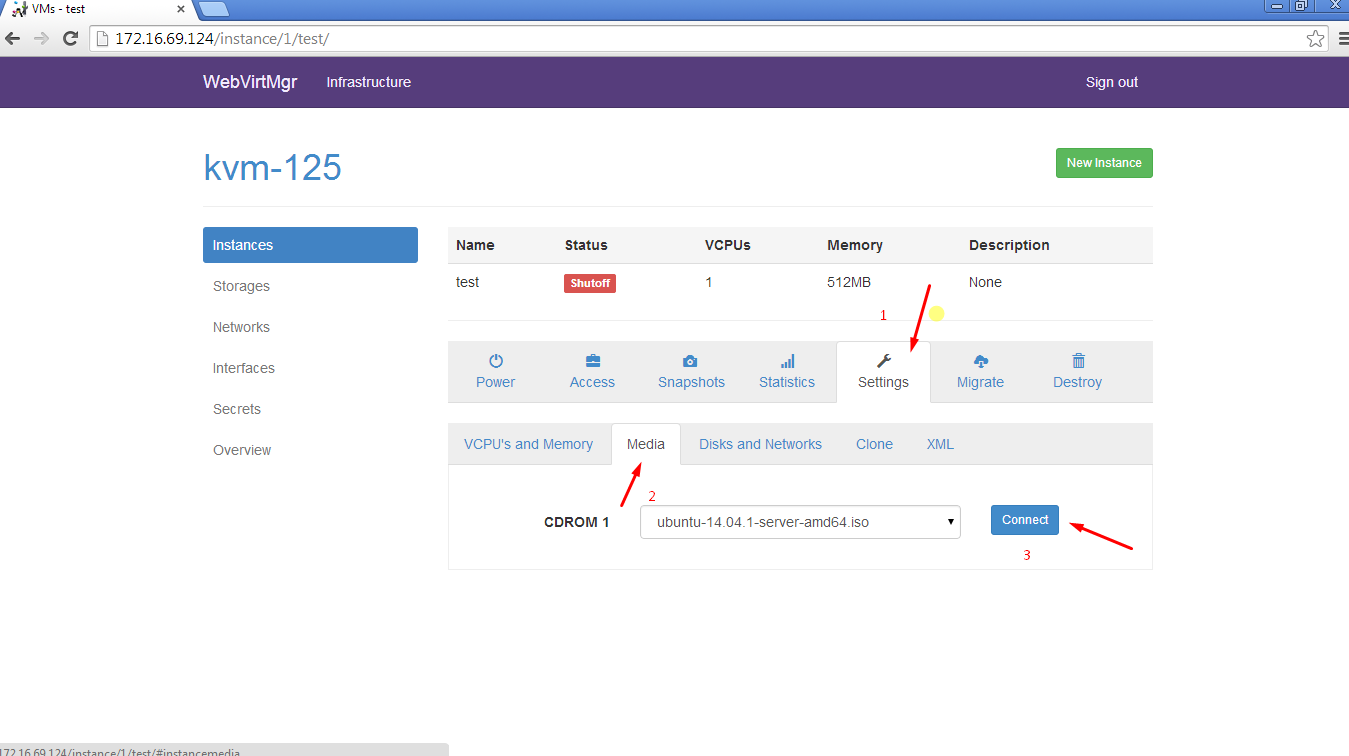Click the VCPUs value '1'
This screenshot has width=1349, height=756.
709,282
